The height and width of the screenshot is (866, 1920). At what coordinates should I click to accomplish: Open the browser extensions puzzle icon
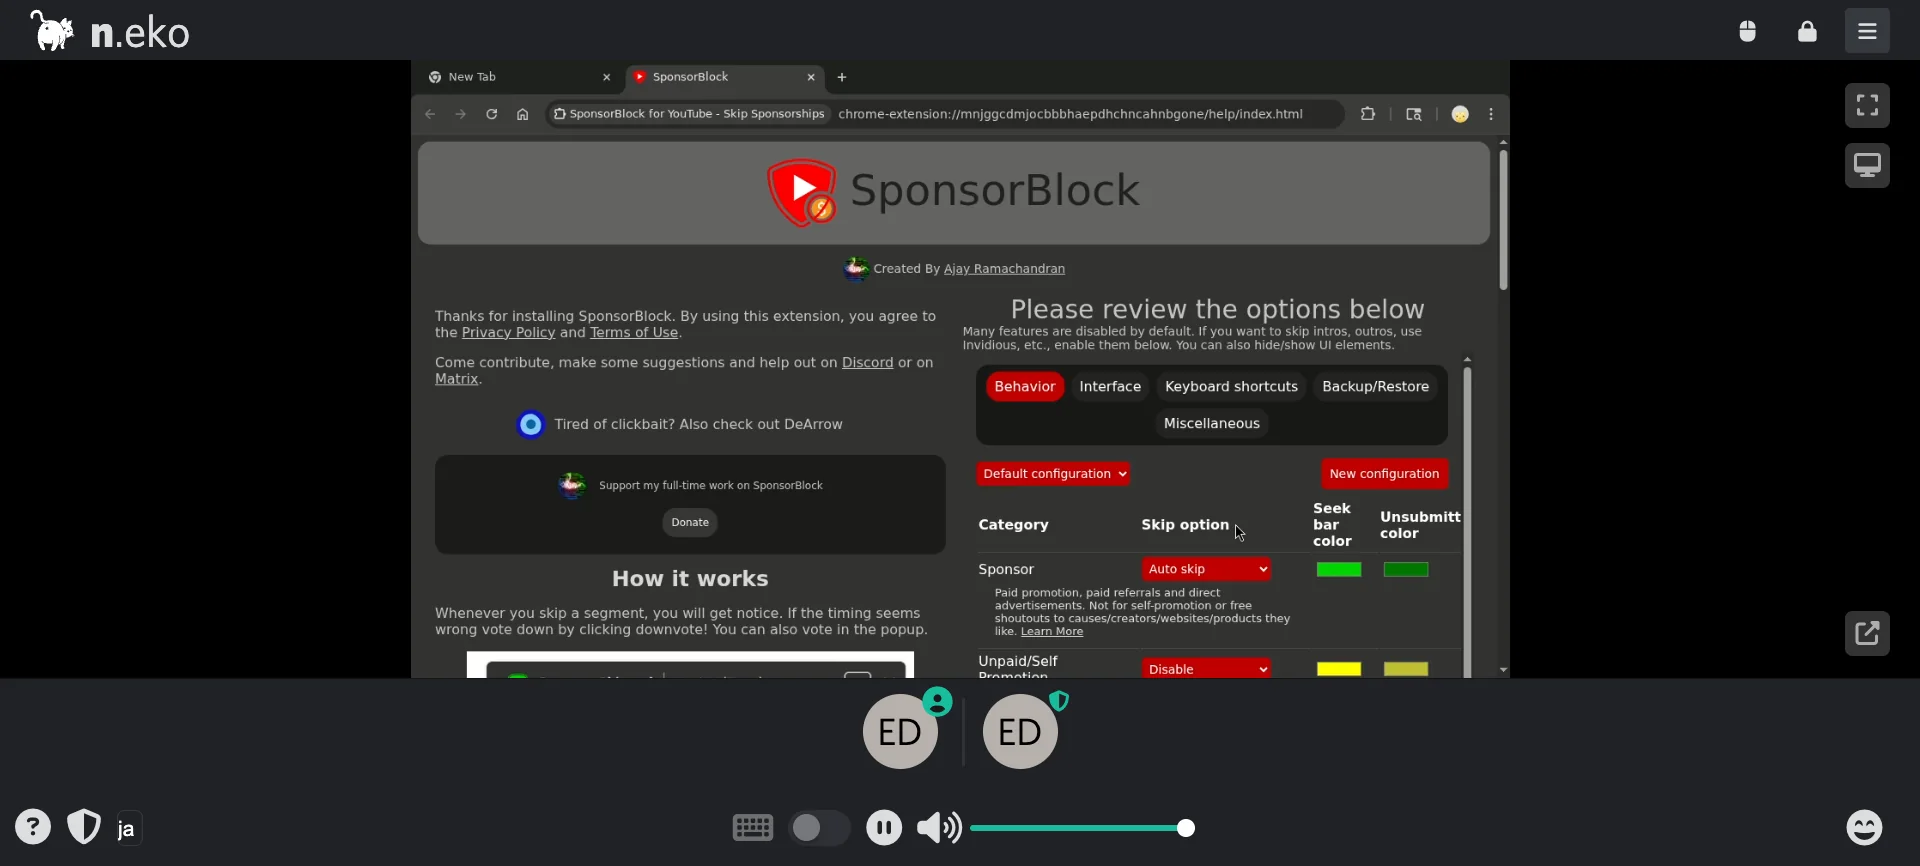[1367, 114]
